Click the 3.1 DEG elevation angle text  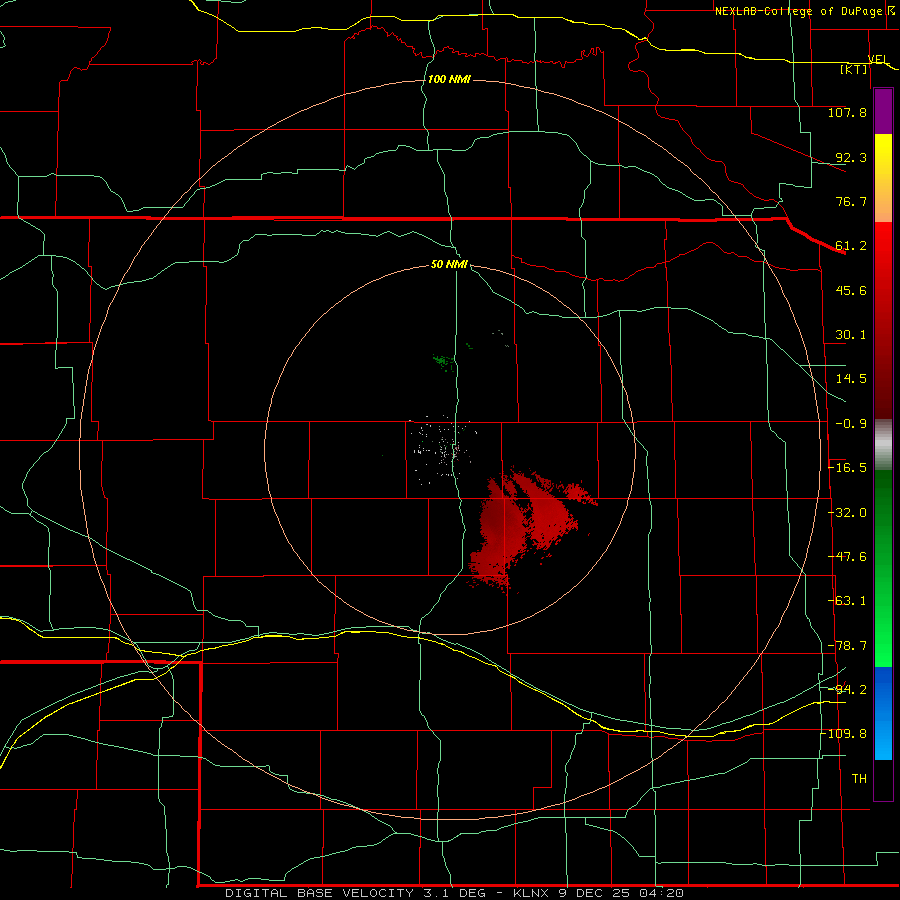[x=455, y=893]
